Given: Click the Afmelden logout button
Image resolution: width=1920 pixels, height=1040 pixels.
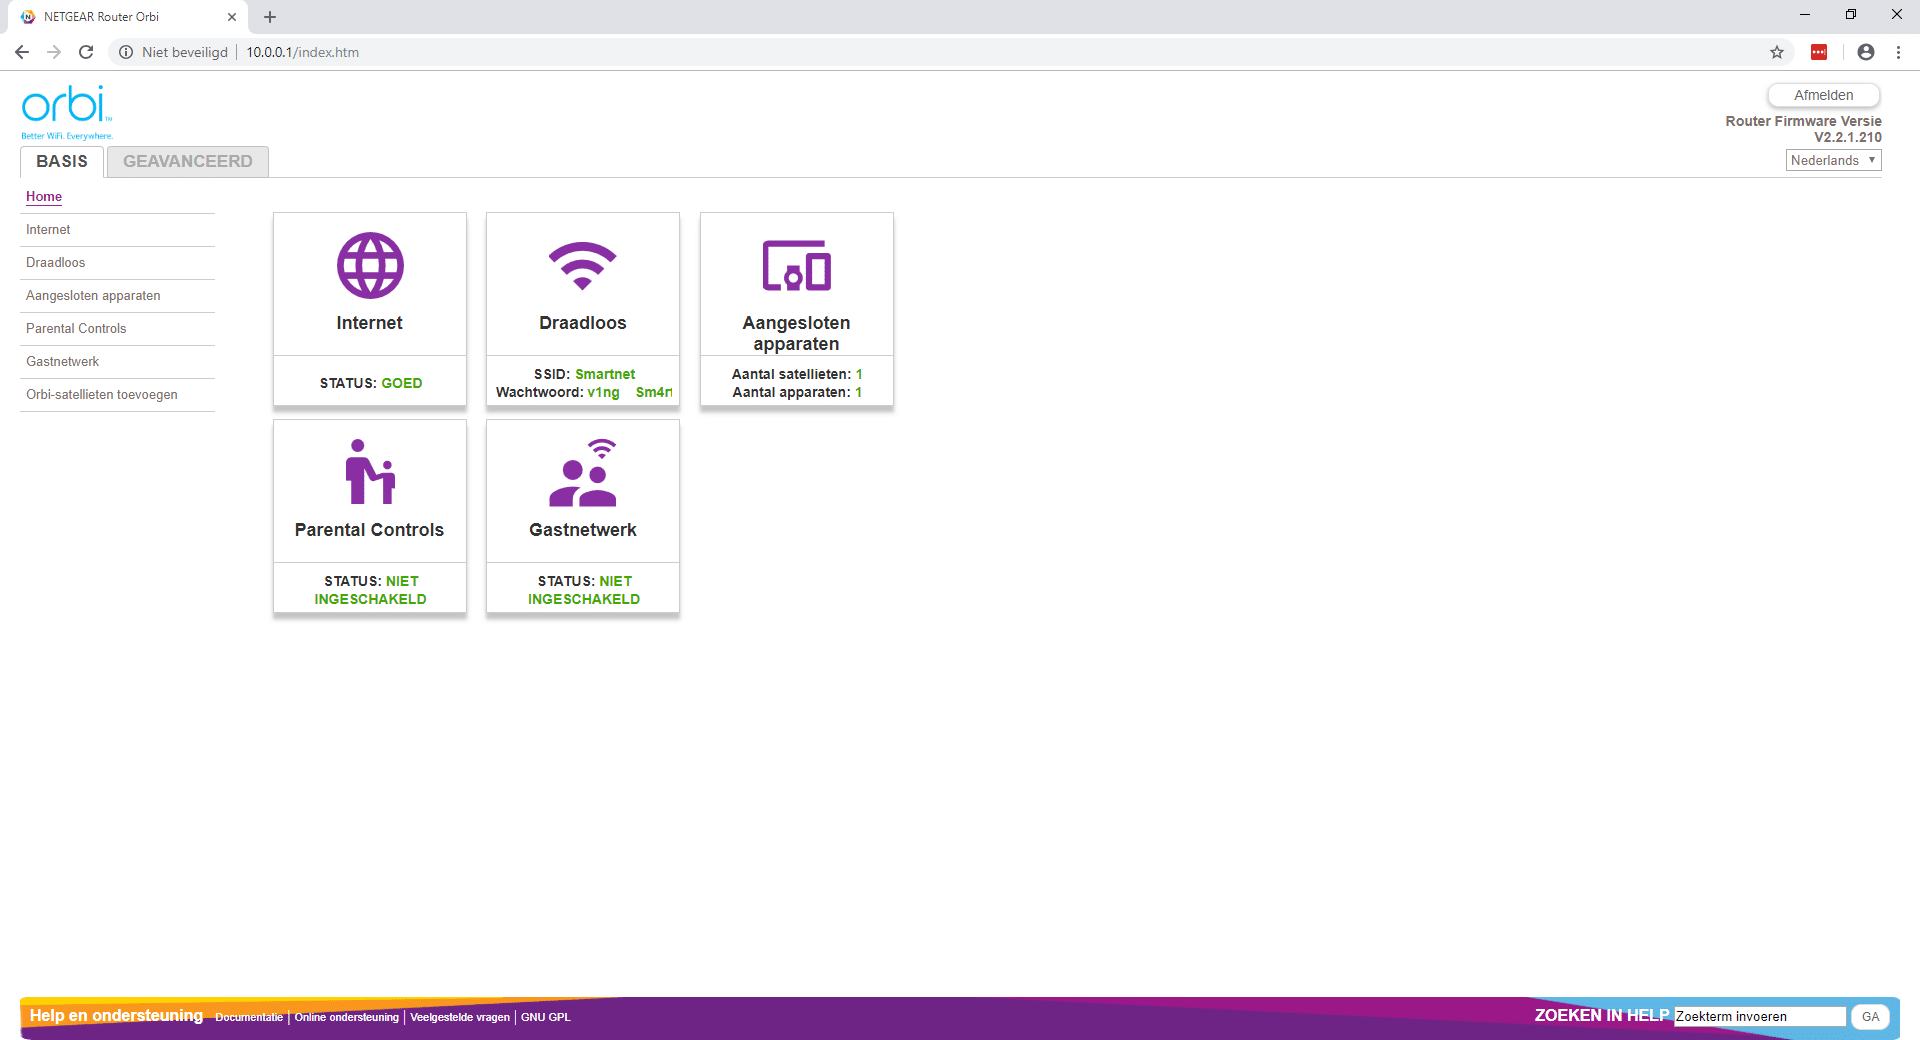Looking at the screenshot, I should point(1824,95).
